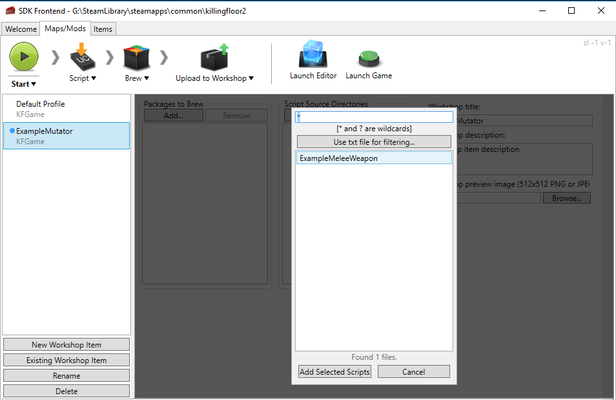Click New Workshop Item button
Image resolution: width=616 pixels, height=400 pixels.
[66, 345]
